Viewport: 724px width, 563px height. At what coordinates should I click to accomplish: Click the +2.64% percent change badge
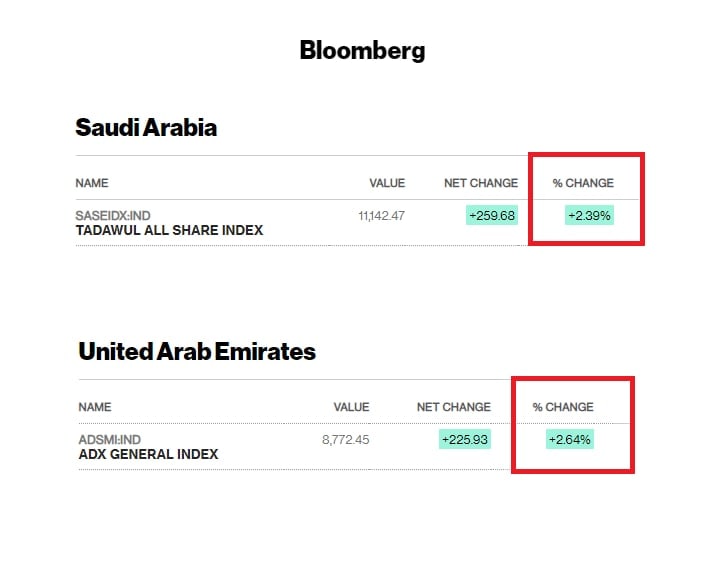click(570, 440)
